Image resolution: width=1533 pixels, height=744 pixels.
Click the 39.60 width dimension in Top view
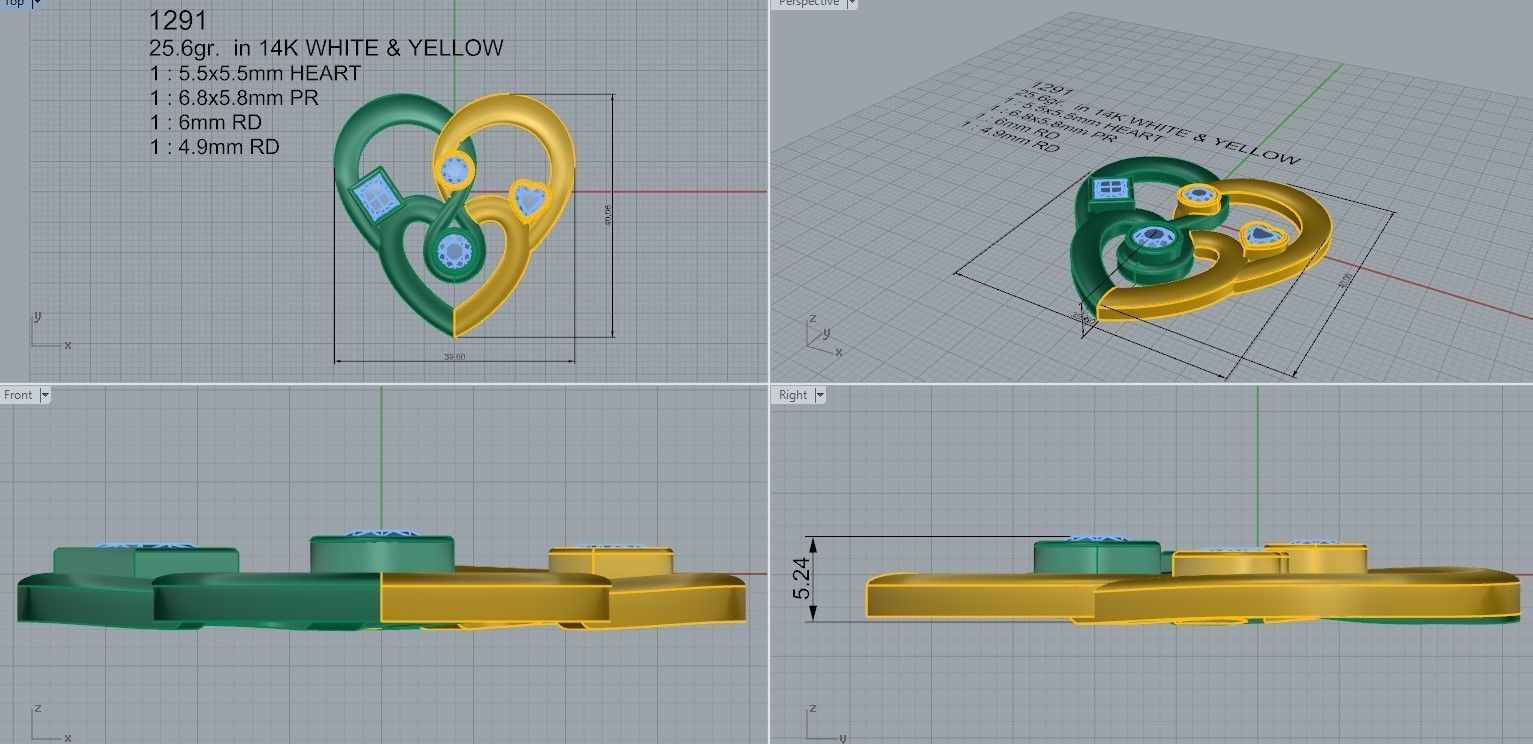tap(455, 357)
